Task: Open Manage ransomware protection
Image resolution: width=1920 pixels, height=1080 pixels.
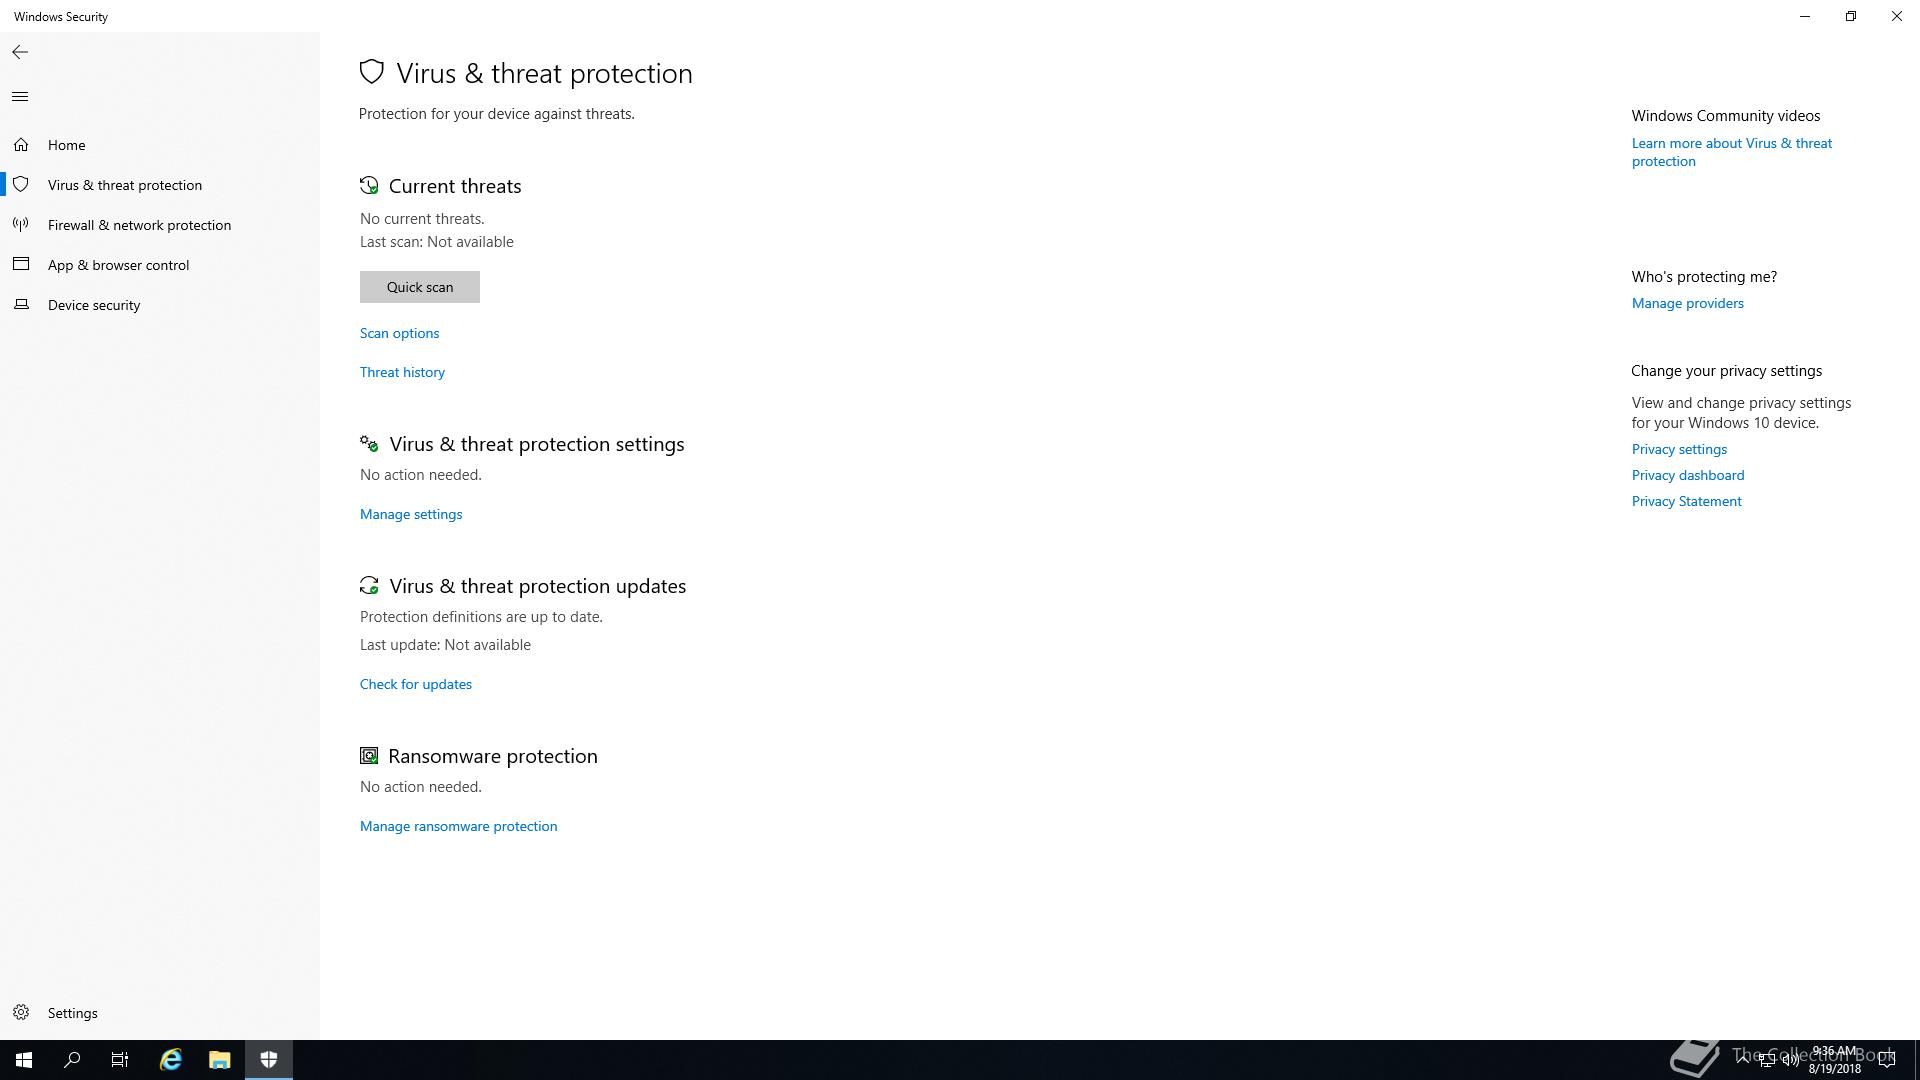Action: (459, 826)
